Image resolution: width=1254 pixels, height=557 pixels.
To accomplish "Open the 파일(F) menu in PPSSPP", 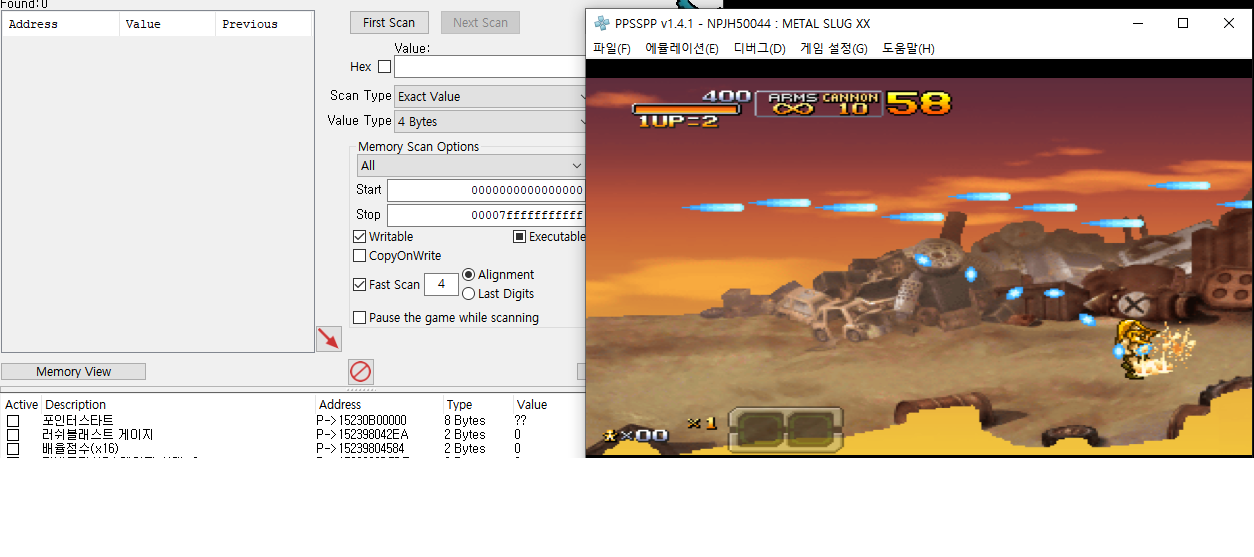I will (x=612, y=48).
